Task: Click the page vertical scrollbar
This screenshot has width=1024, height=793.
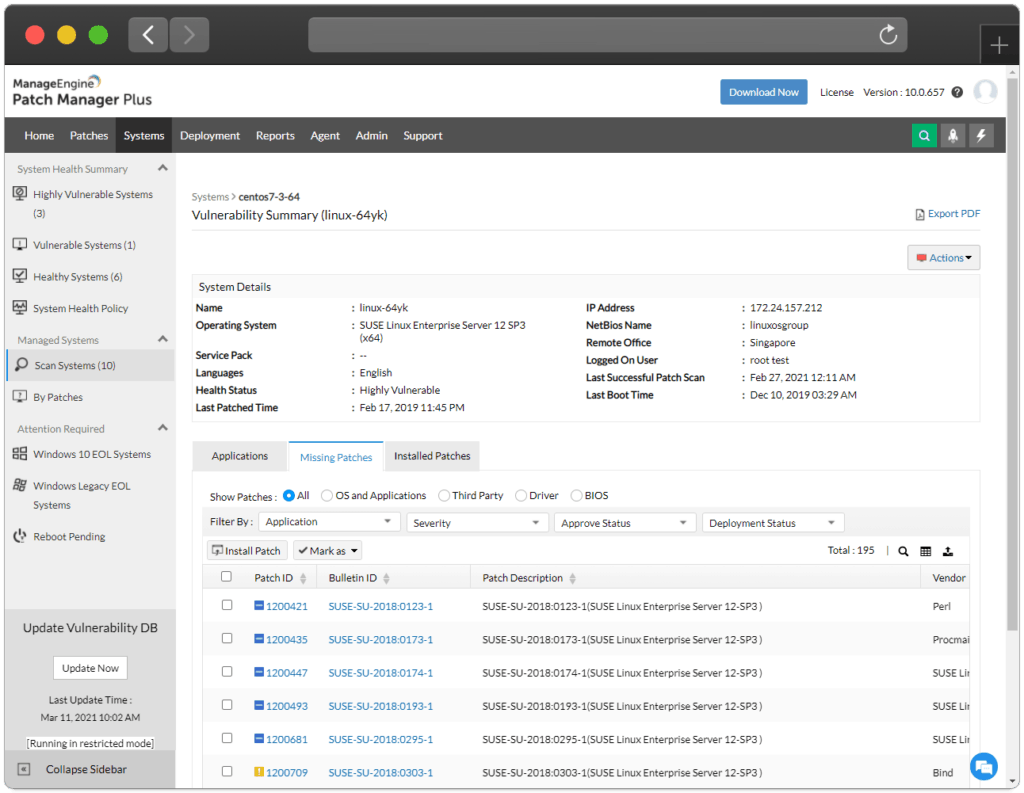Action: click(1012, 353)
